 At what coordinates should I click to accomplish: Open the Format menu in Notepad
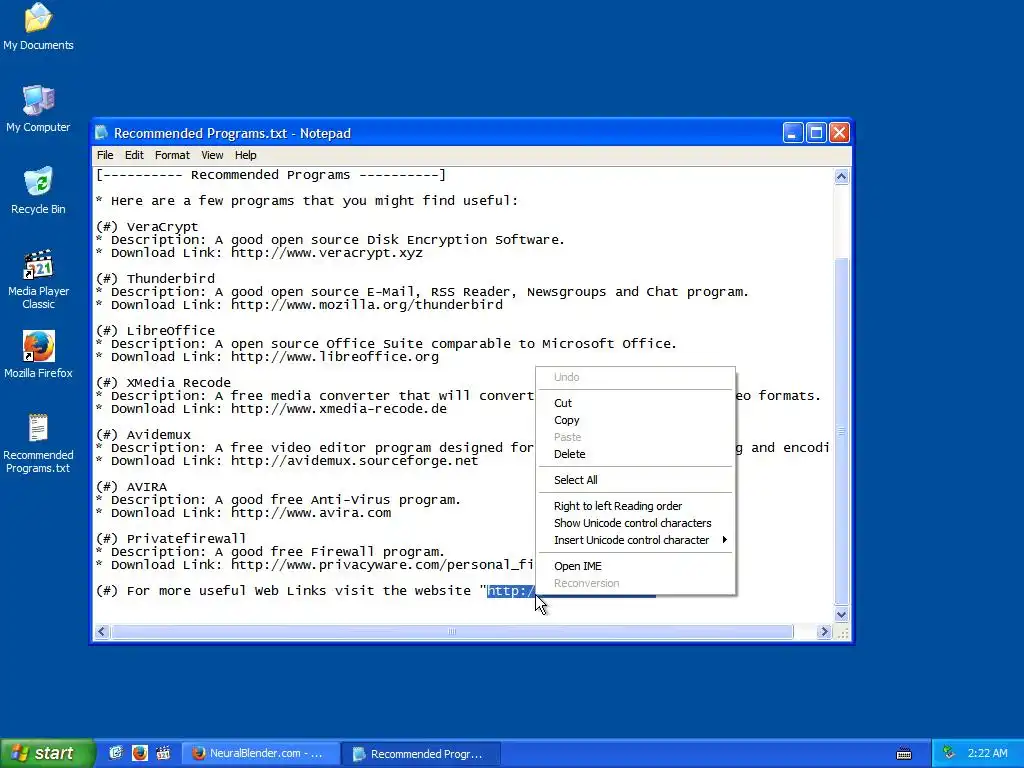(172, 155)
